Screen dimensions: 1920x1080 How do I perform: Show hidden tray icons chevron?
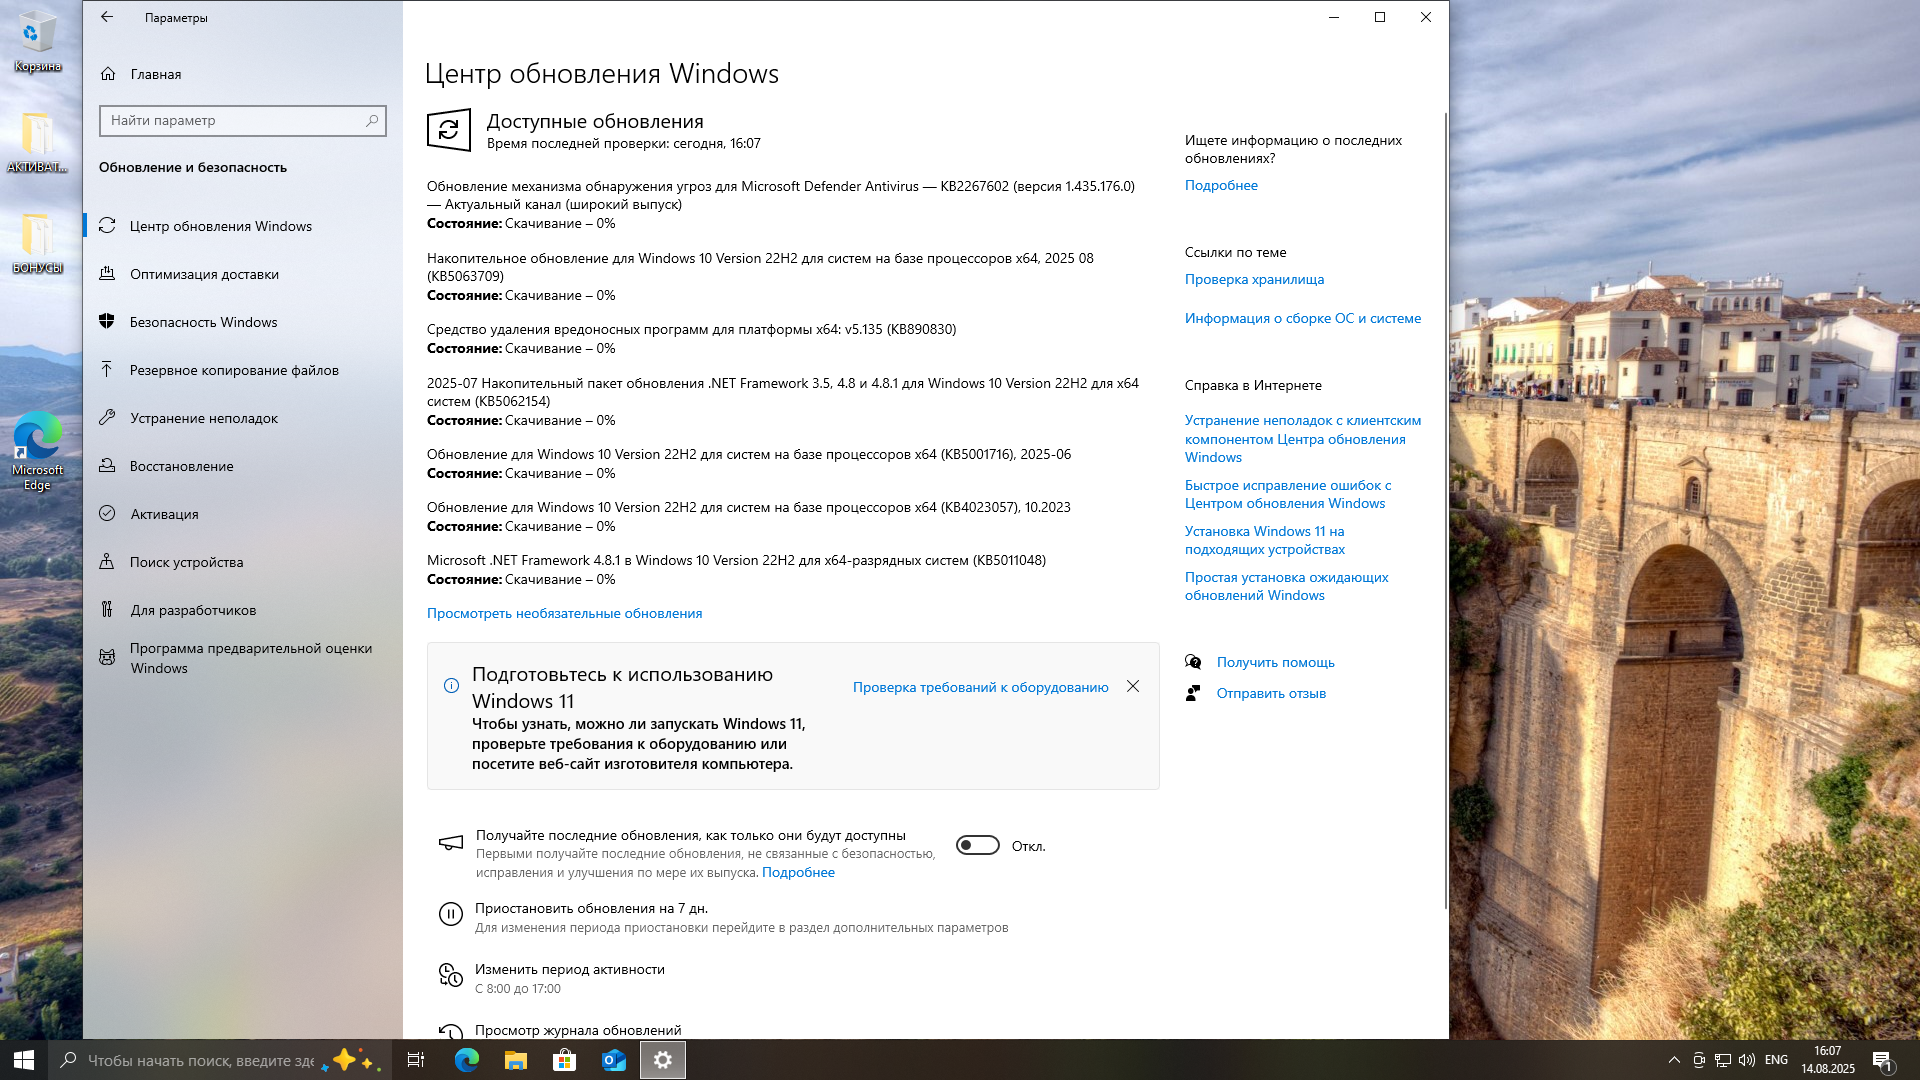(1674, 1060)
